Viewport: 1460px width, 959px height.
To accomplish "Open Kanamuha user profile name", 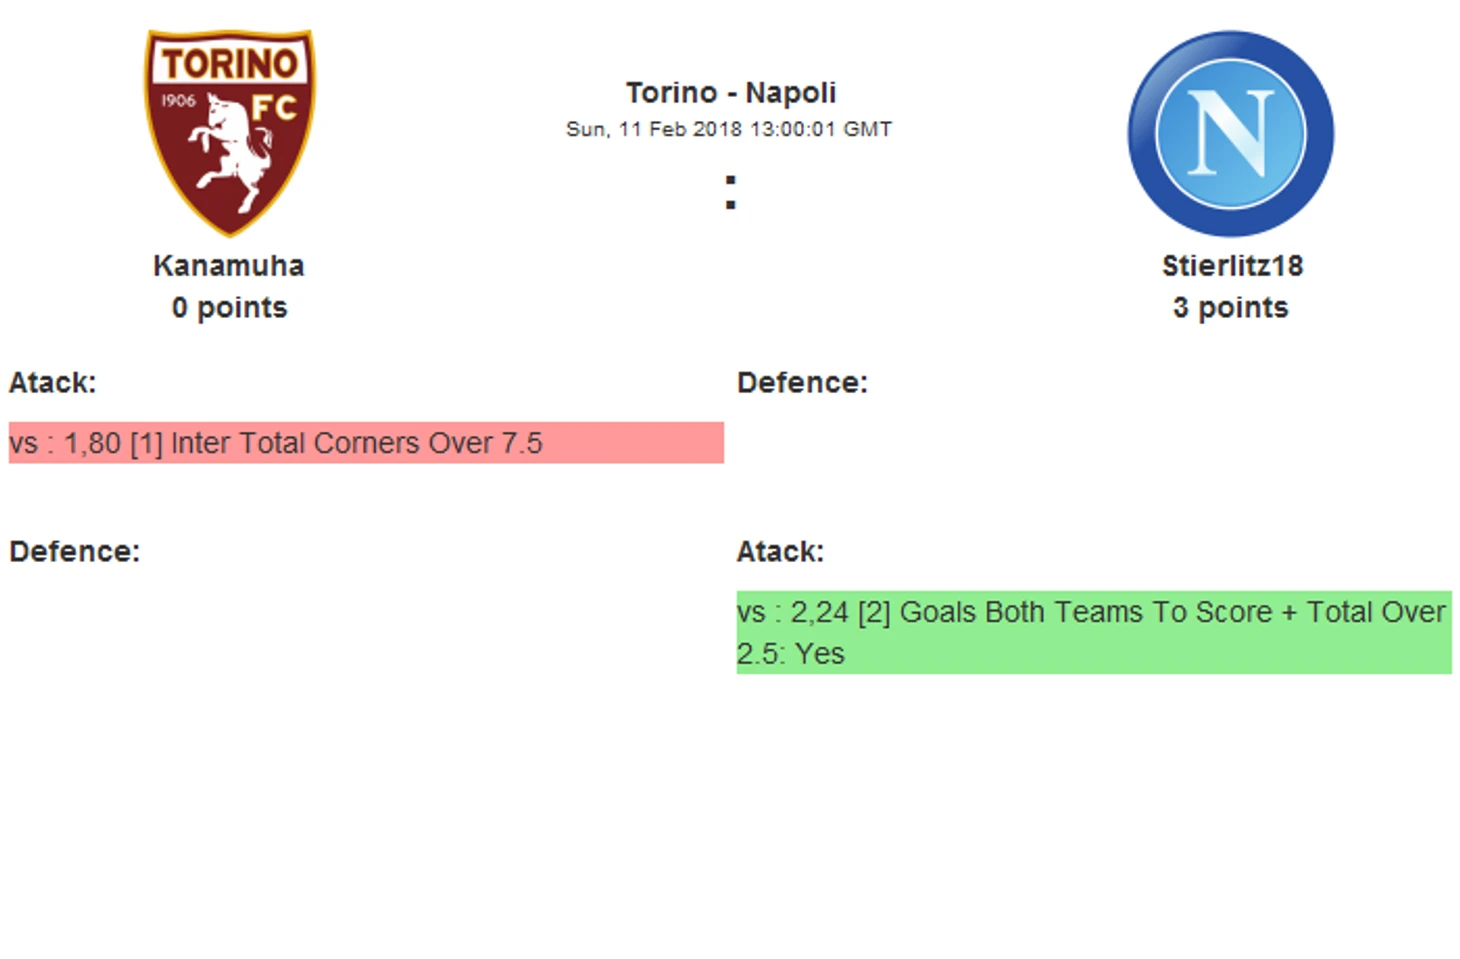I will (x=229, y=266).
